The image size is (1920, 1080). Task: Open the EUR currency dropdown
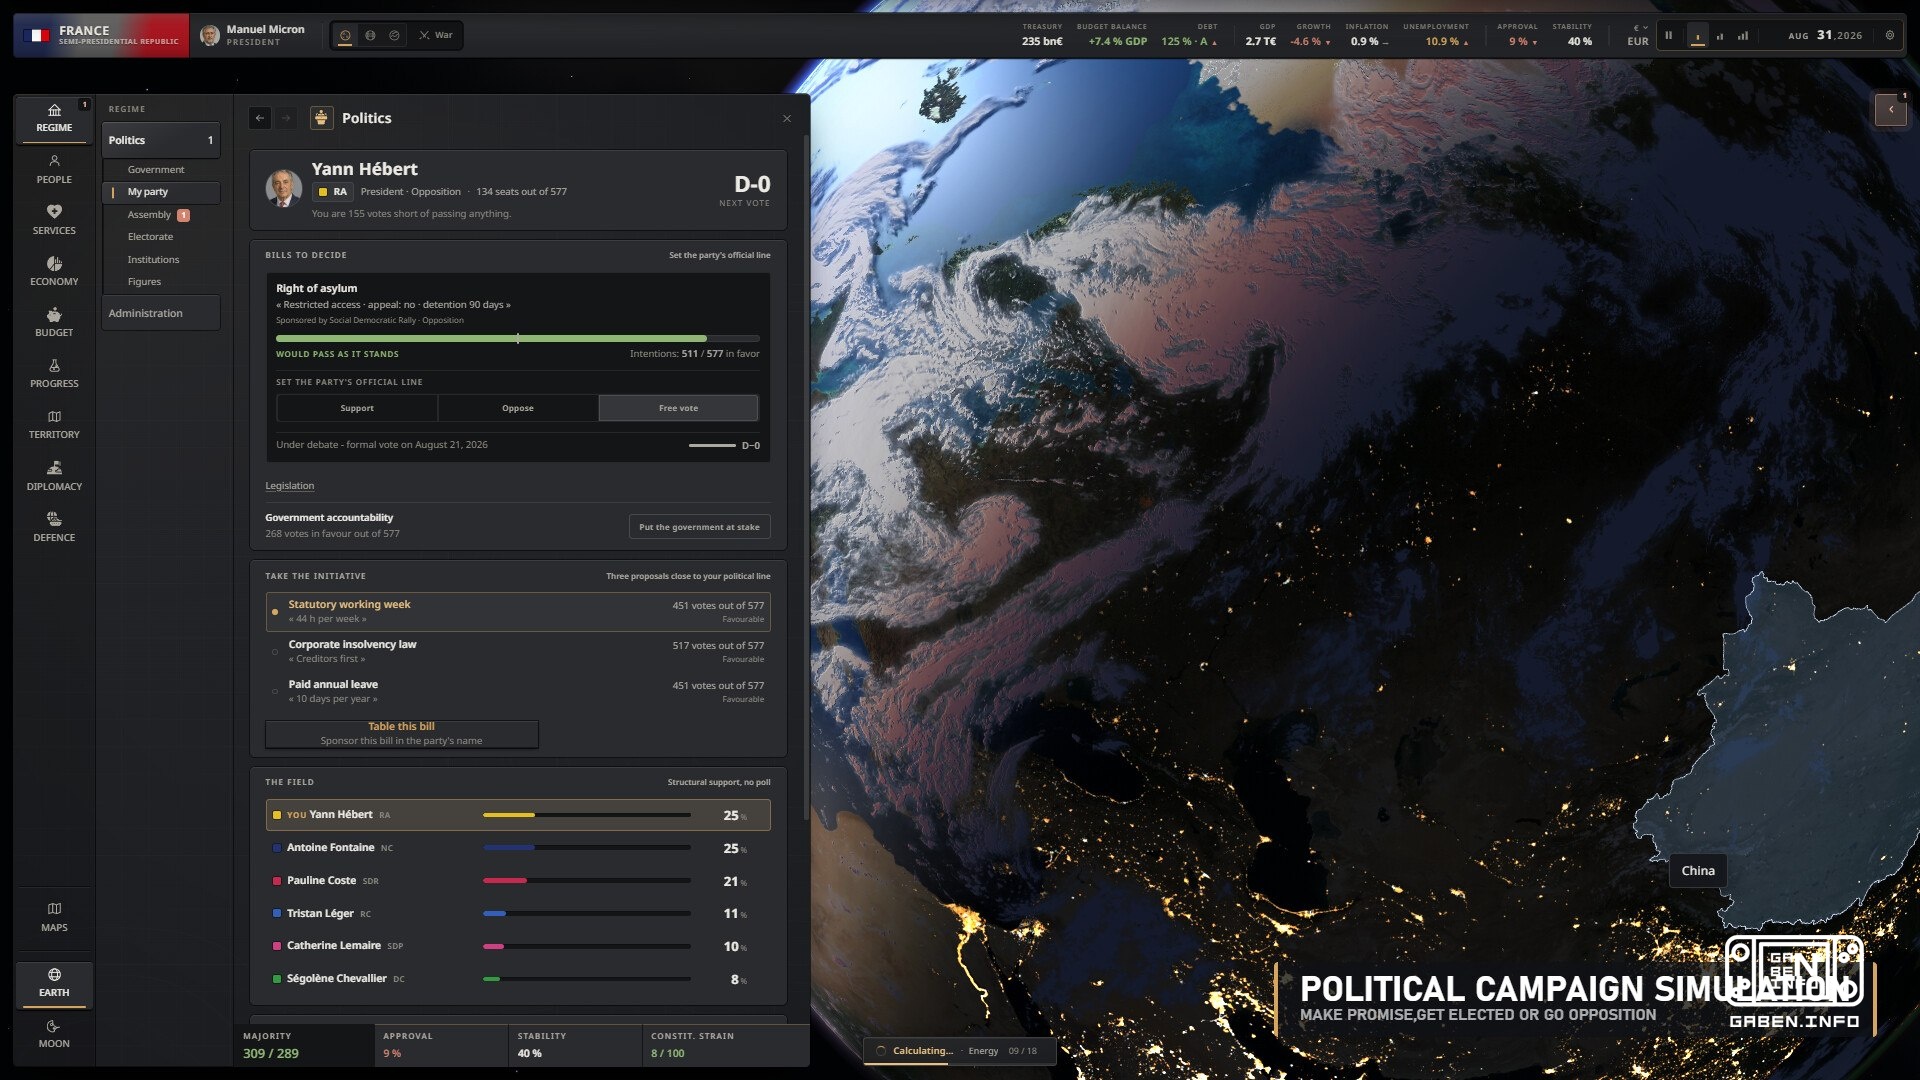(1638, 36)
